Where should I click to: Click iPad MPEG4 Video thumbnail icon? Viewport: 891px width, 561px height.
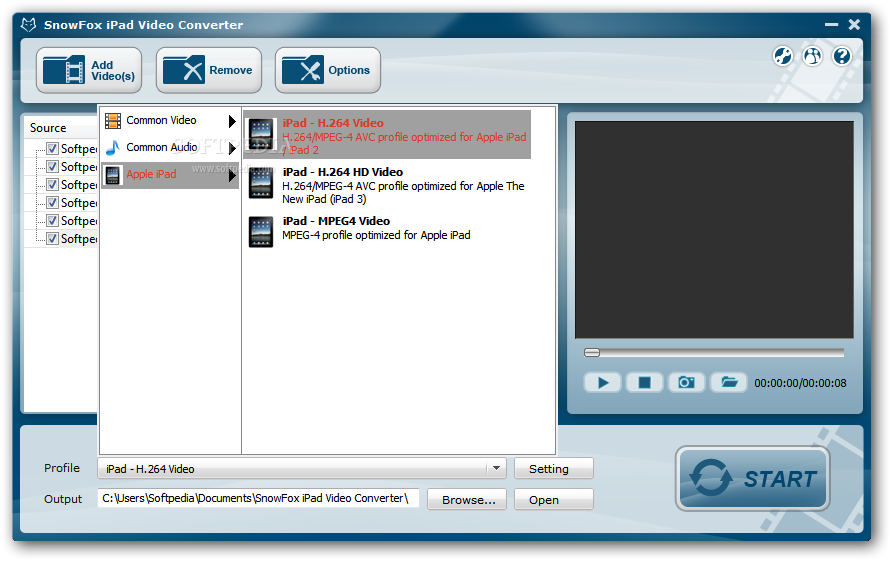pyautogui.click(x=261, y=232)
